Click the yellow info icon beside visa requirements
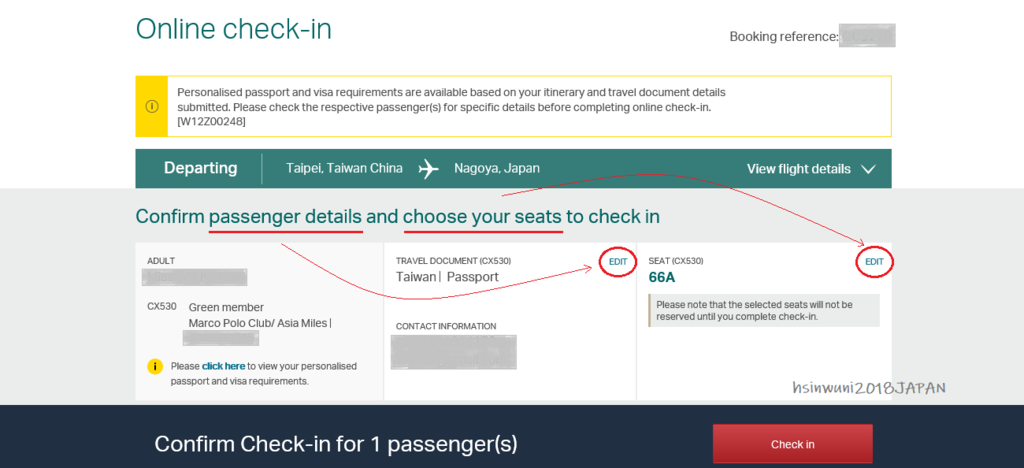Image resolution: width=1024 pixels, height=468 pixels. coord(154,367)
